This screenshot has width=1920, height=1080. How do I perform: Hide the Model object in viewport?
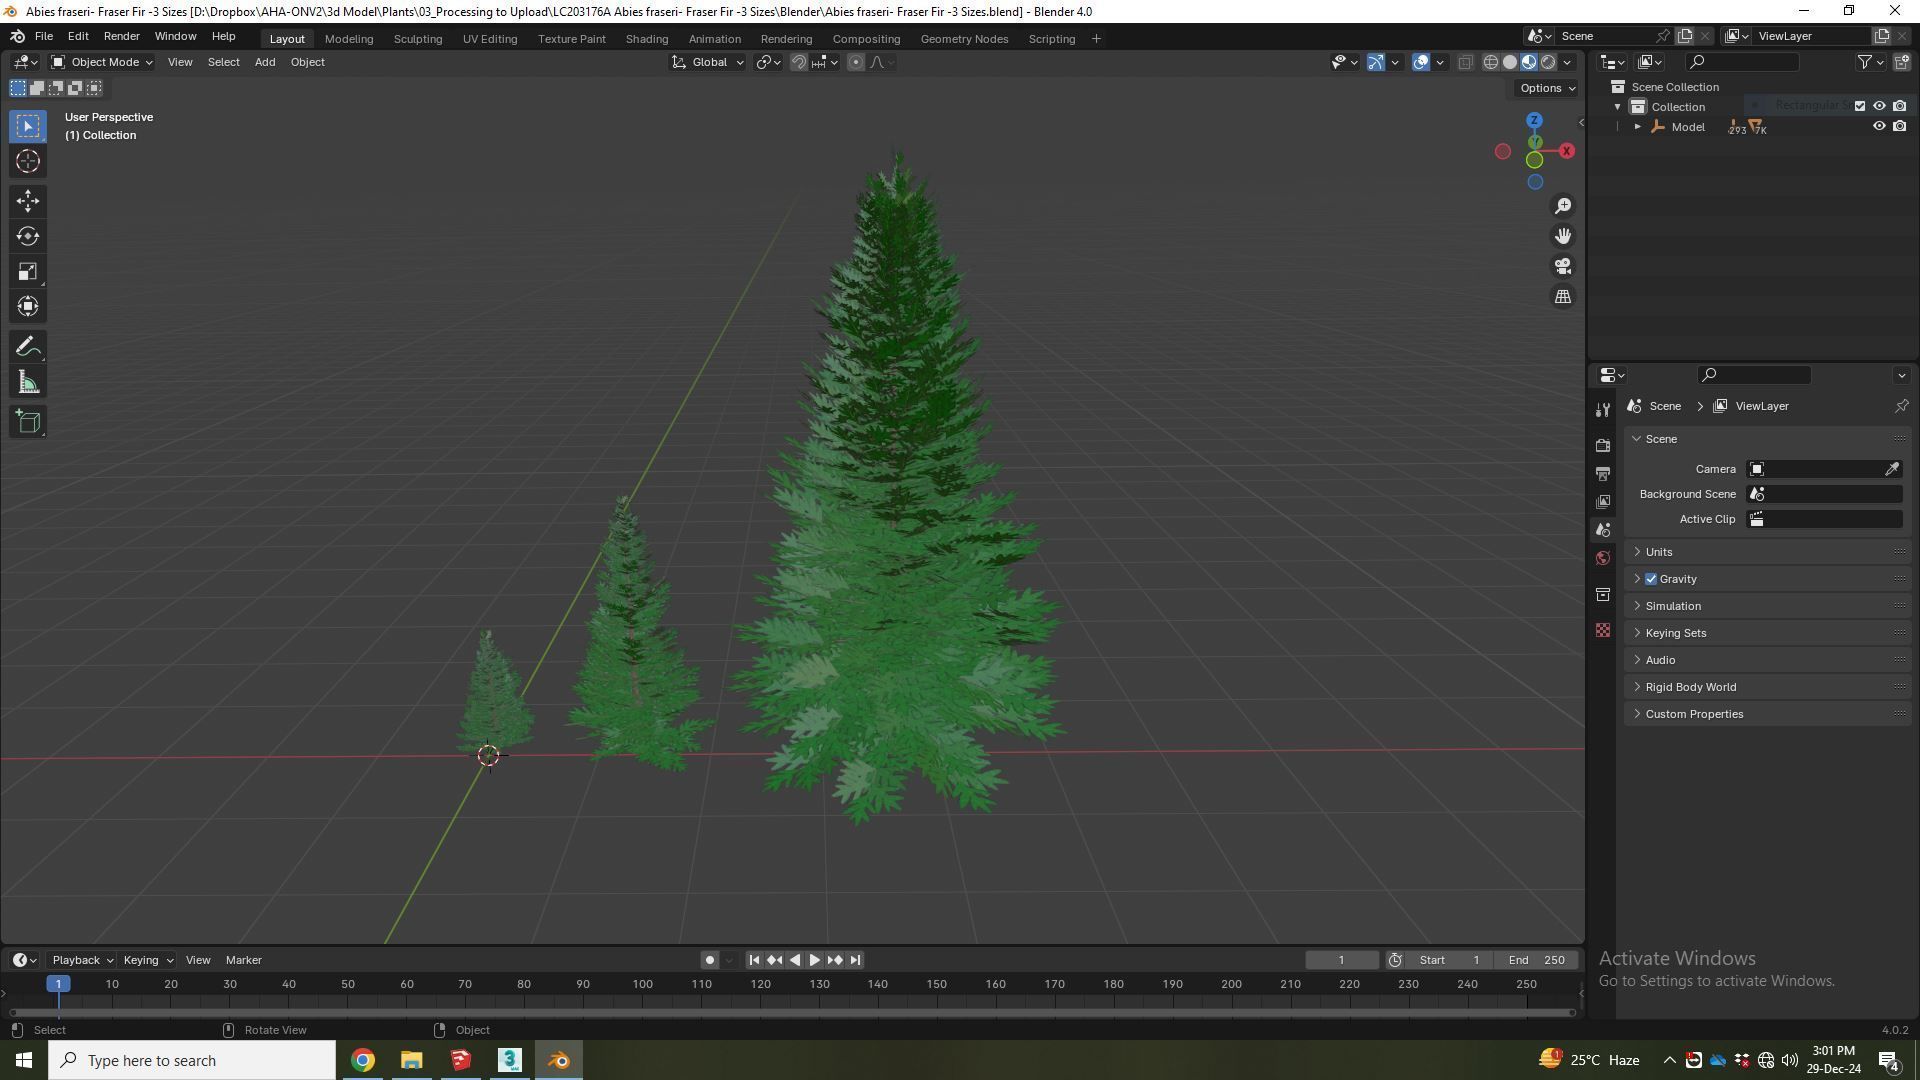(1879, 126)
